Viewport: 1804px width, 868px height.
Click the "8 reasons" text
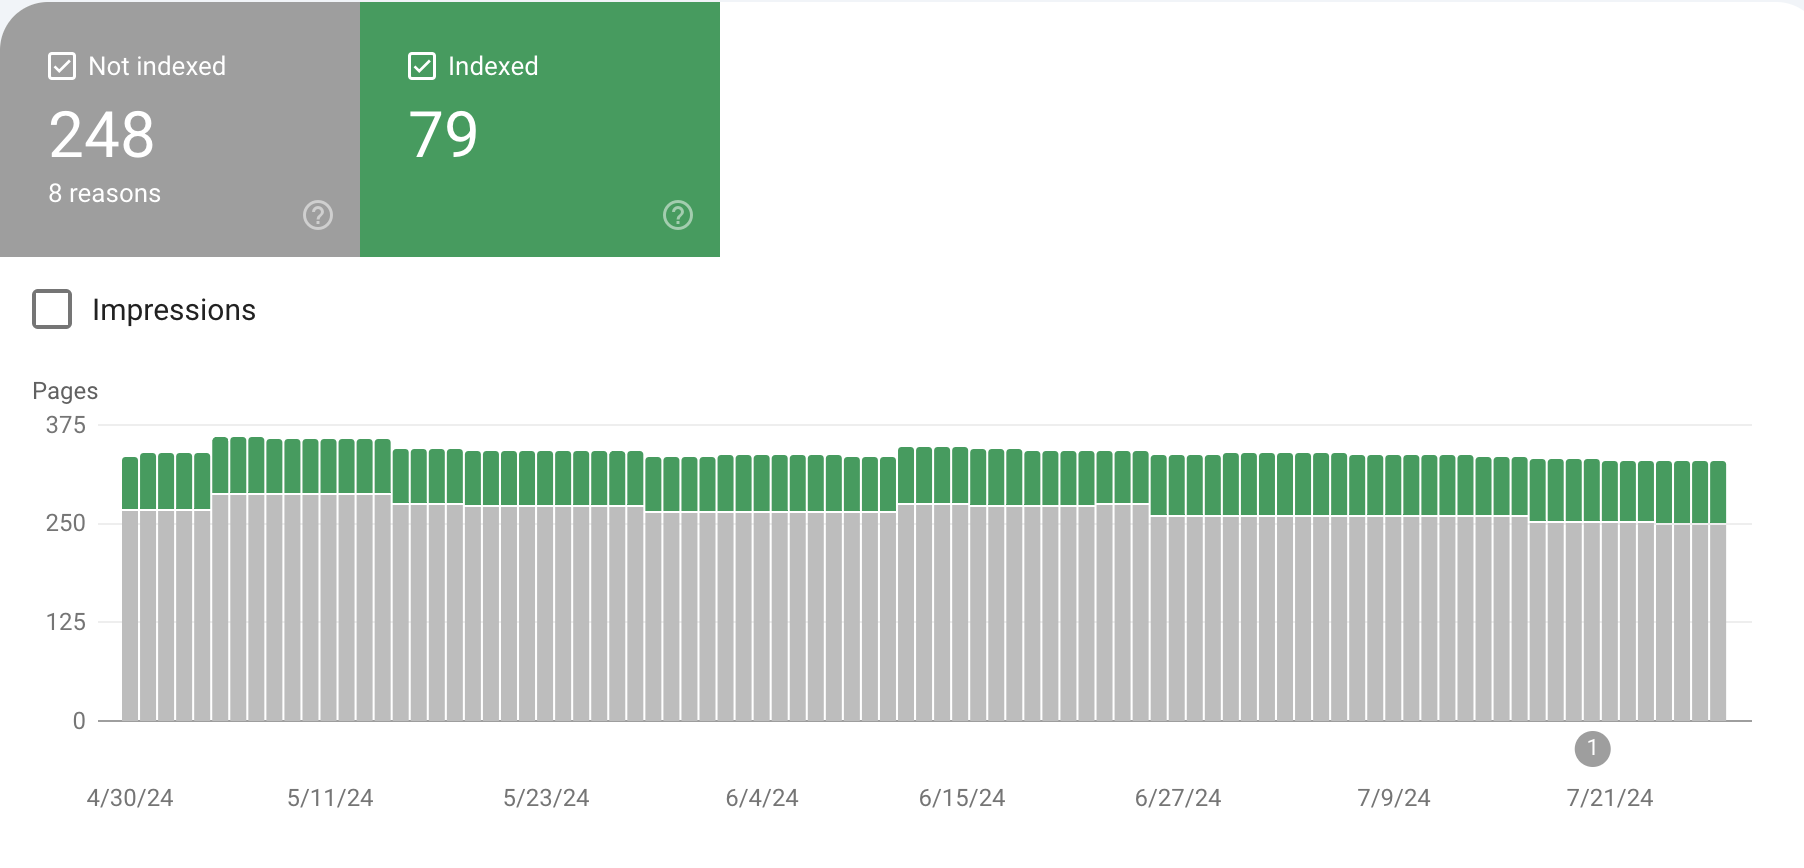click(x=105, y=193)
